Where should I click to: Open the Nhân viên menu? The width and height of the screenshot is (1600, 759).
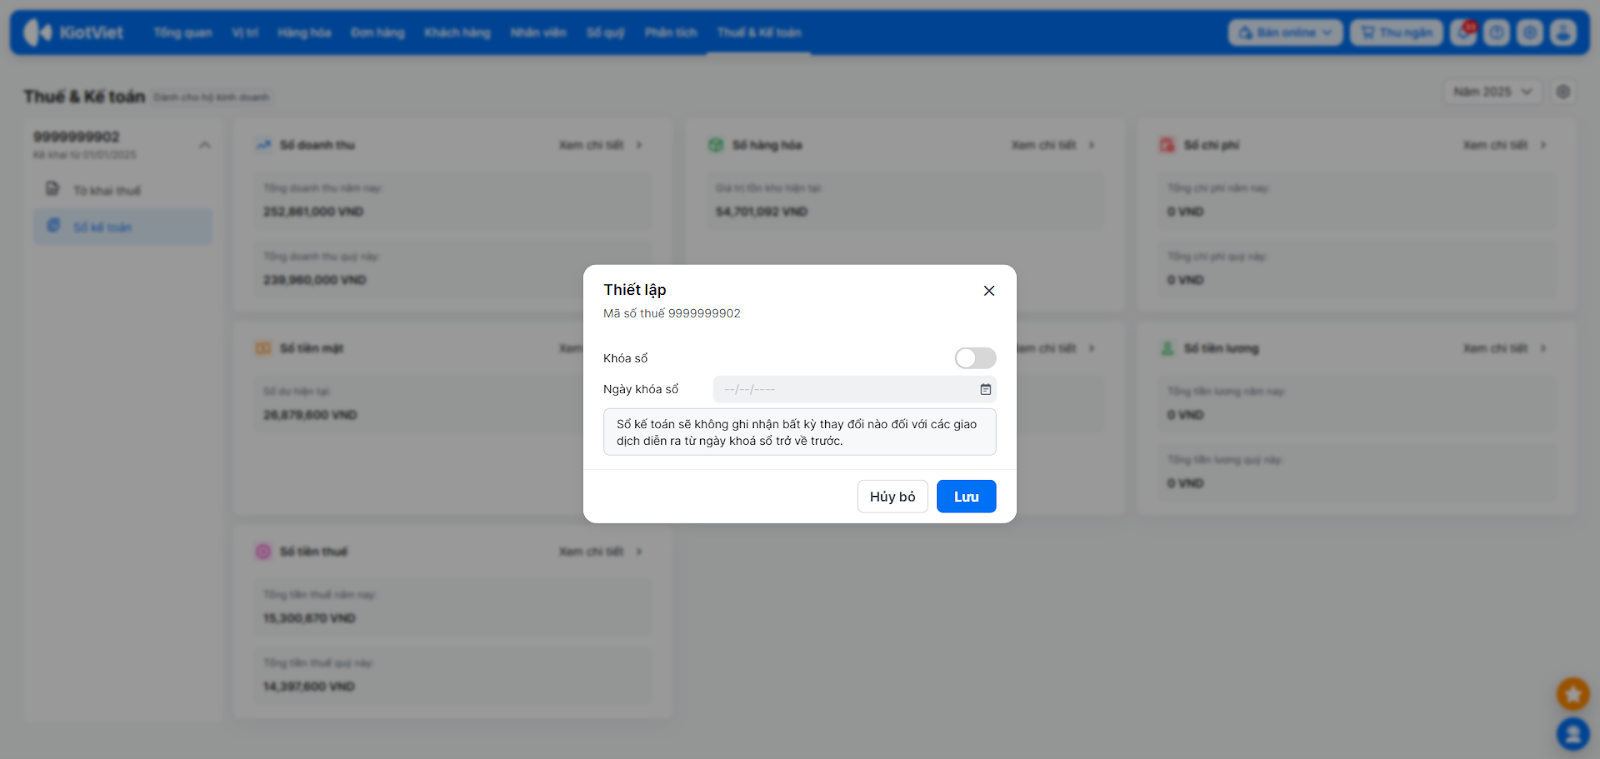coord(538,33)
